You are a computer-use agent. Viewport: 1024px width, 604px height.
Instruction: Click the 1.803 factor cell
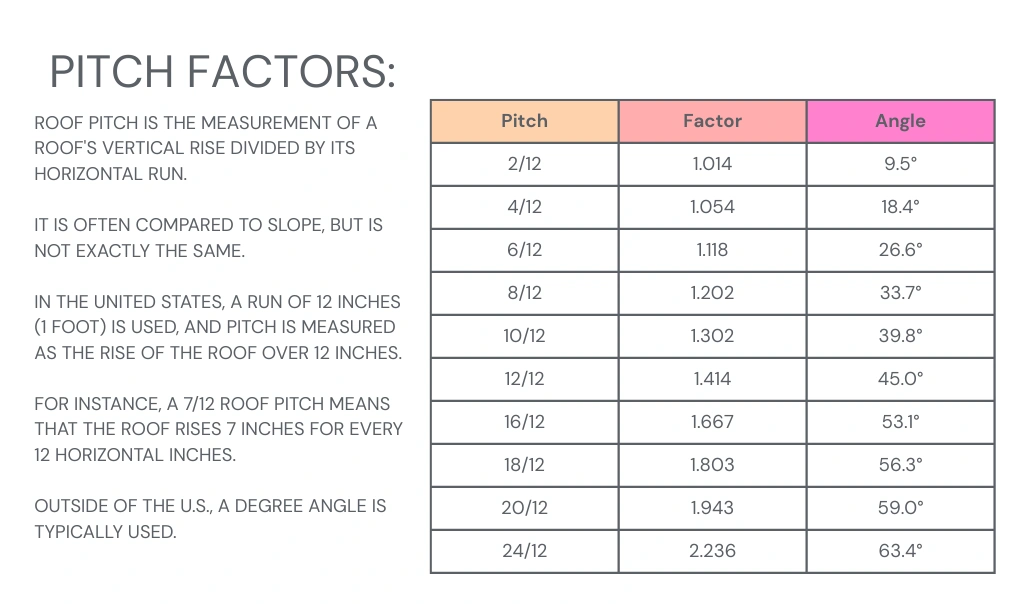tap(712, 465)
